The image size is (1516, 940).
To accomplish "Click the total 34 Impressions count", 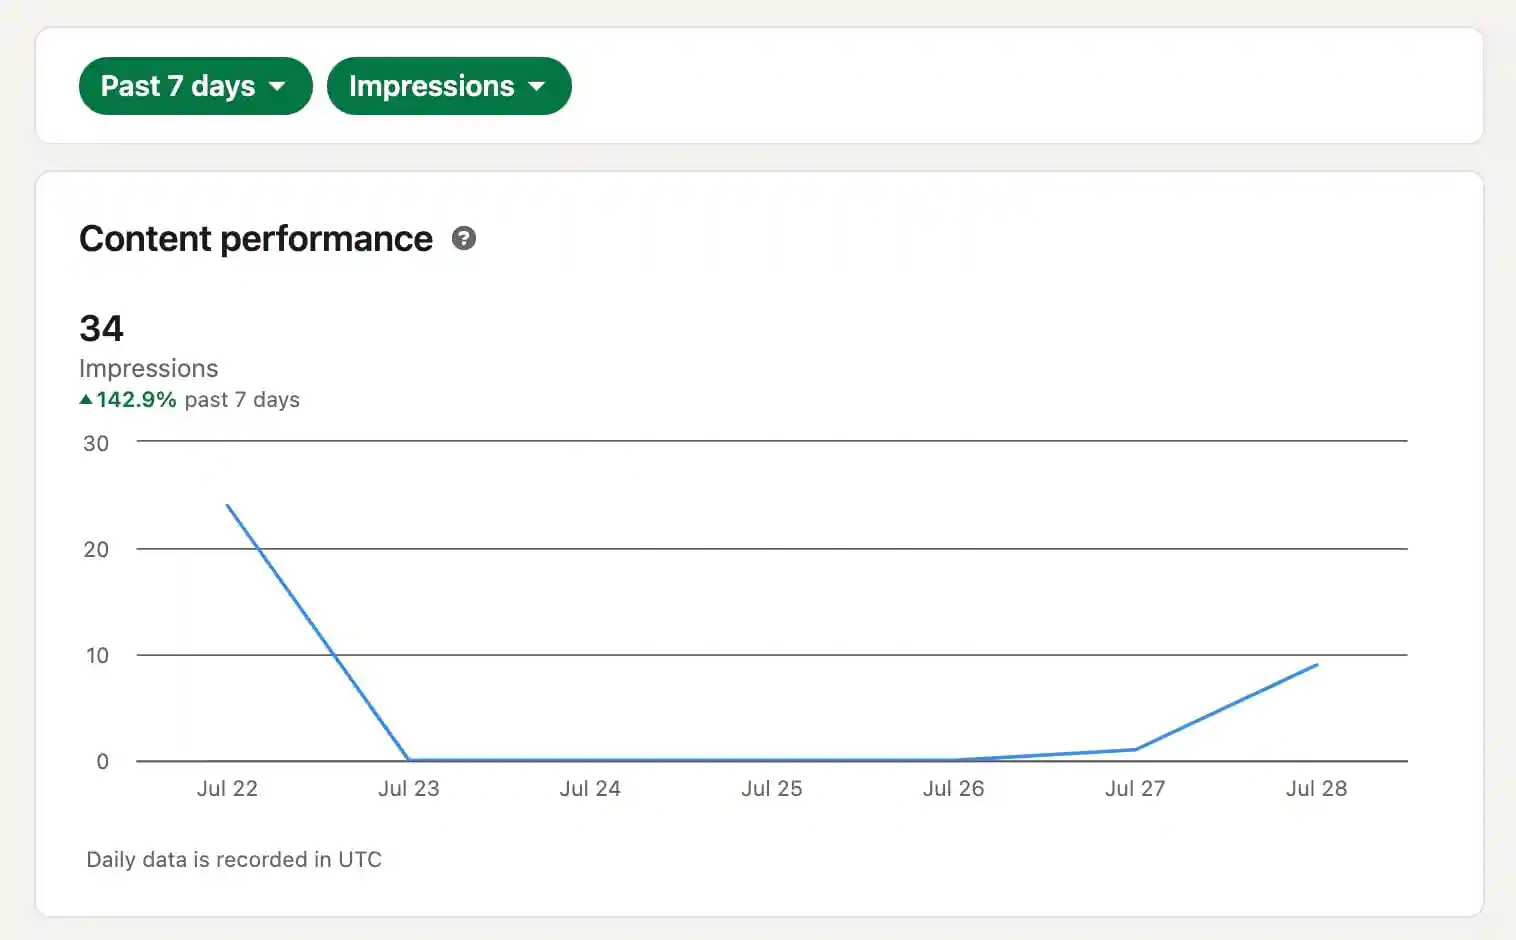I will [101, 328].
